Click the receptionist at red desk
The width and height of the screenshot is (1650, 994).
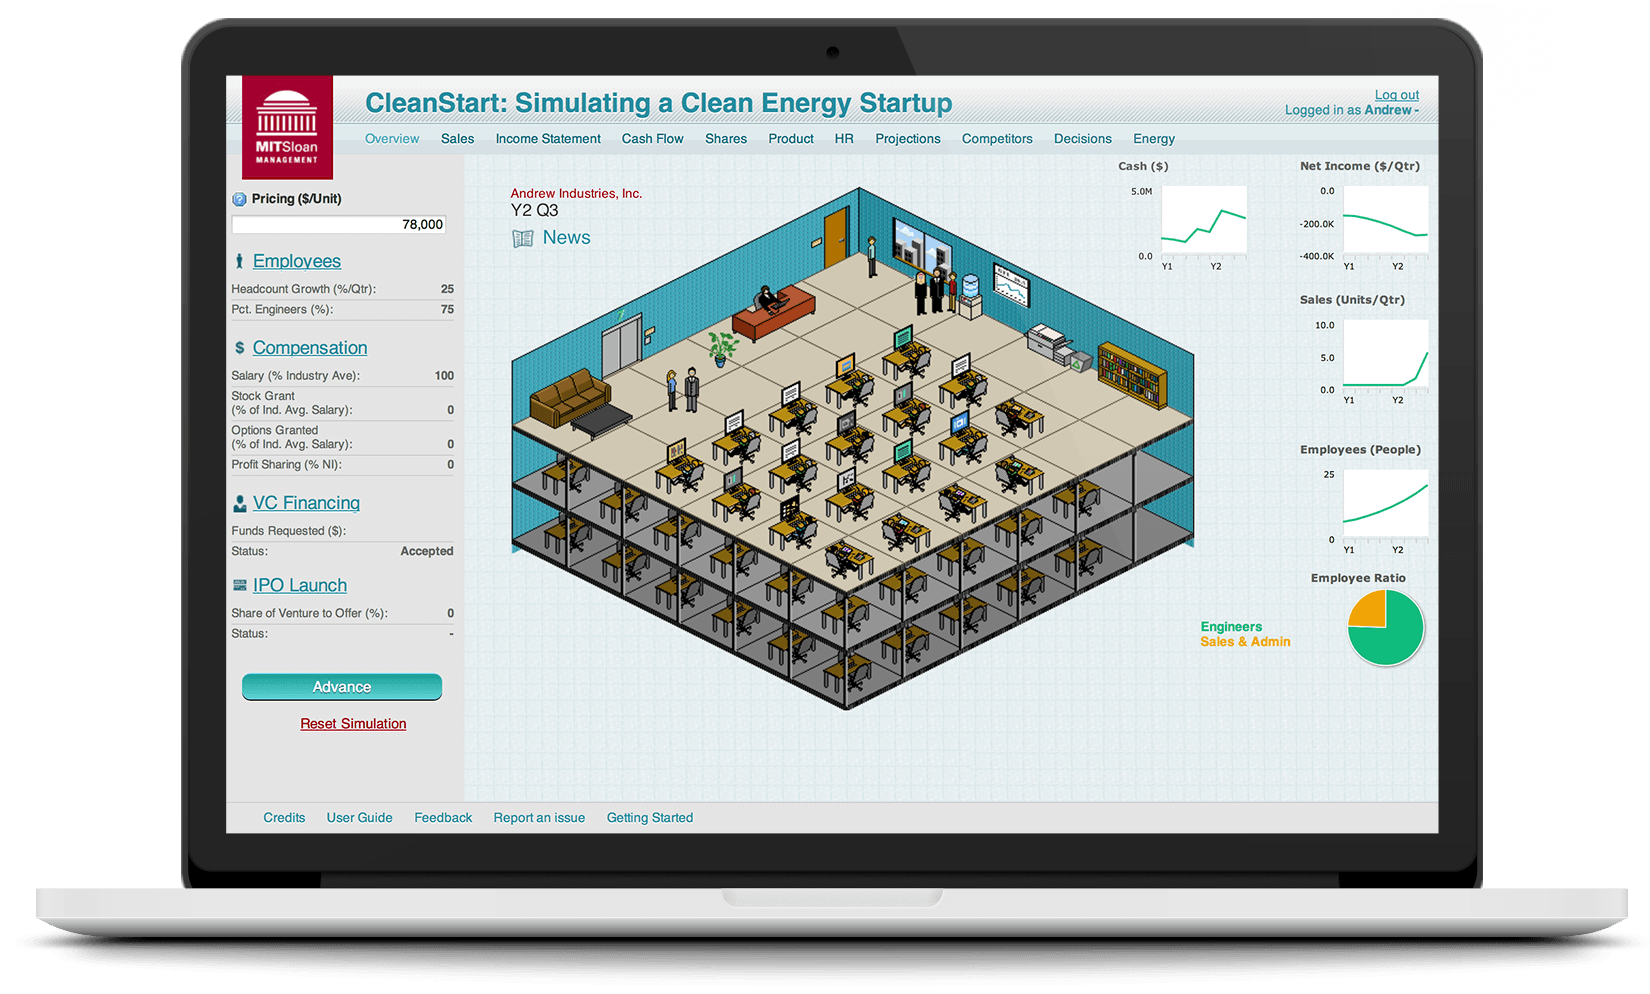pos(767,297)
